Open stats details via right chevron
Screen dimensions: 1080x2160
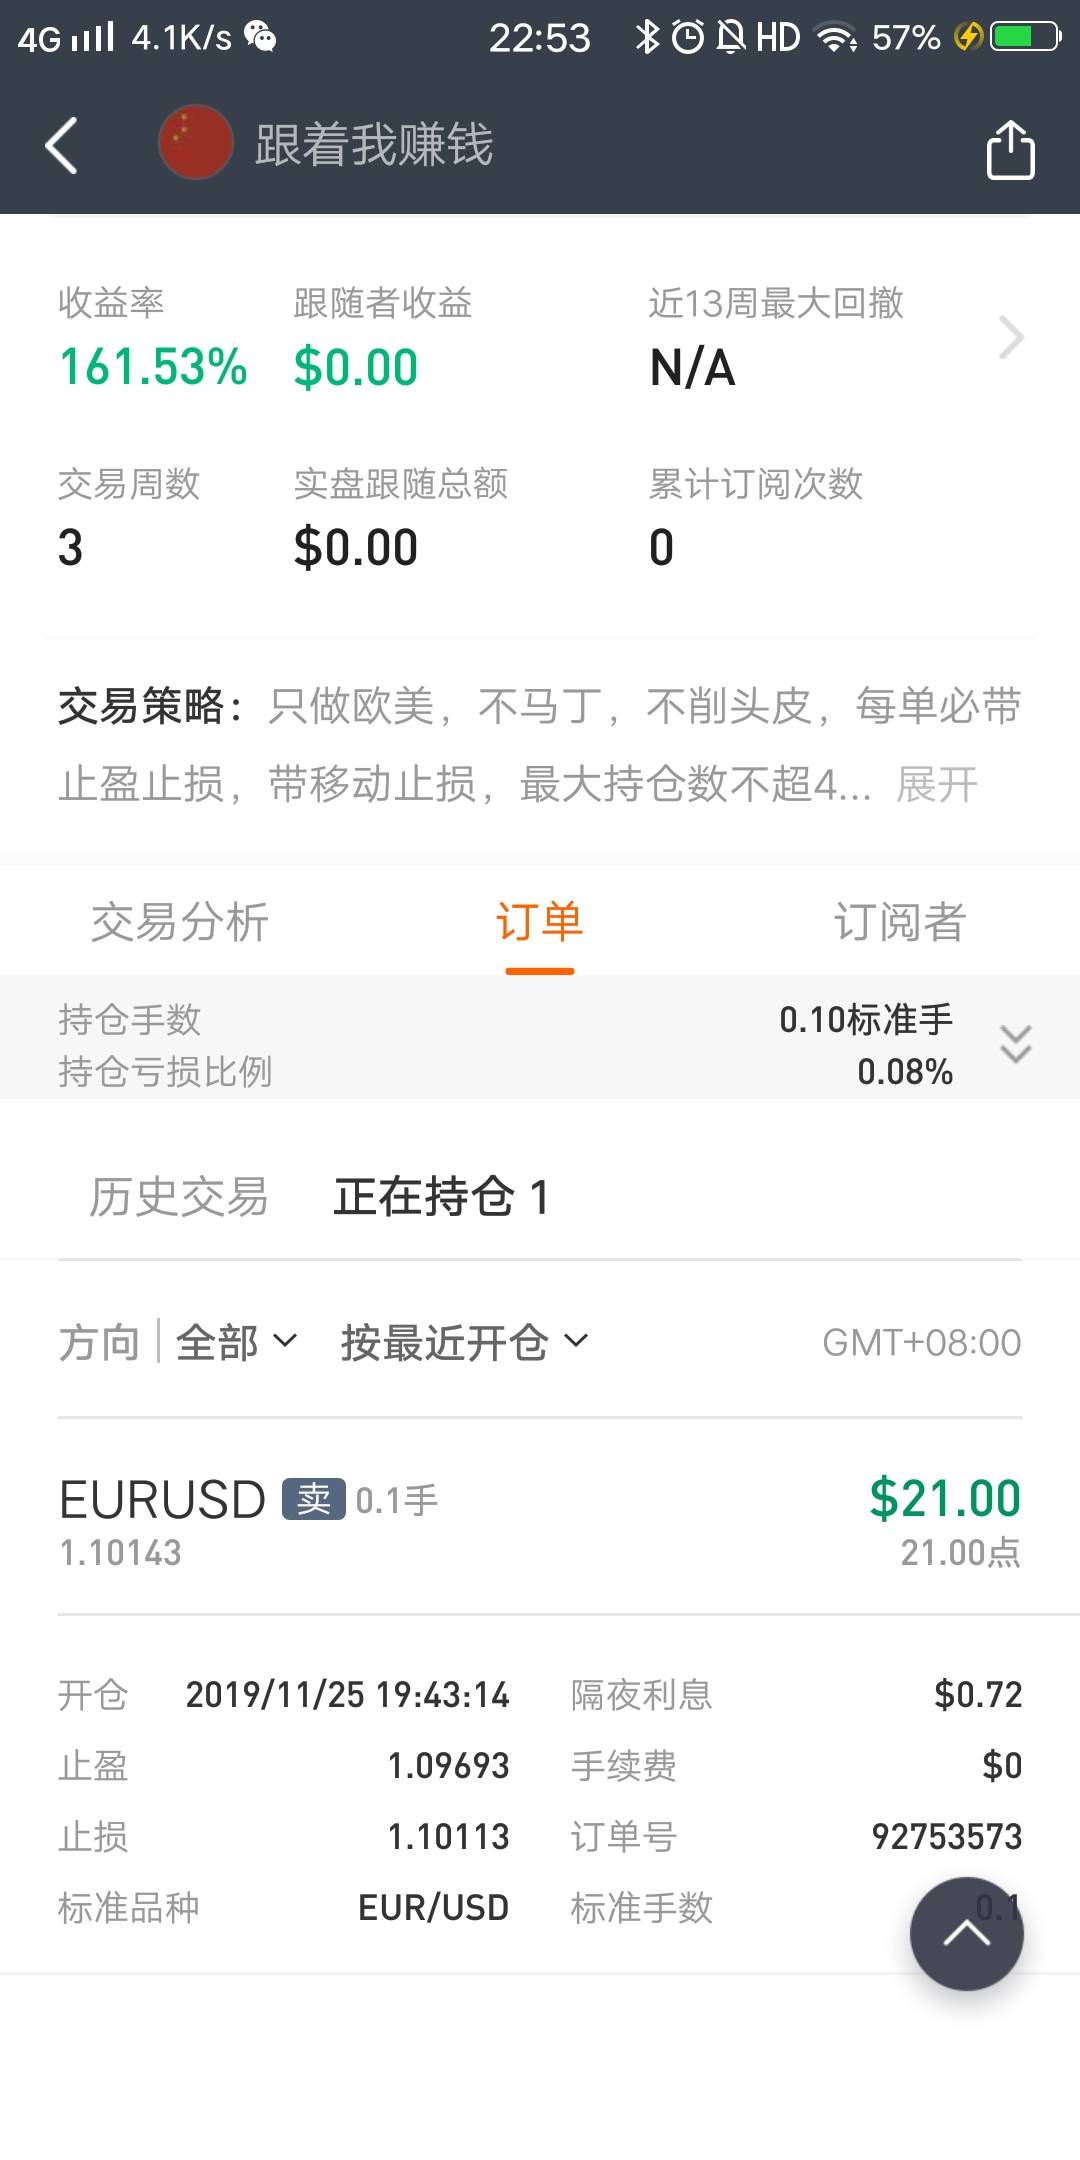[1012, 338]
